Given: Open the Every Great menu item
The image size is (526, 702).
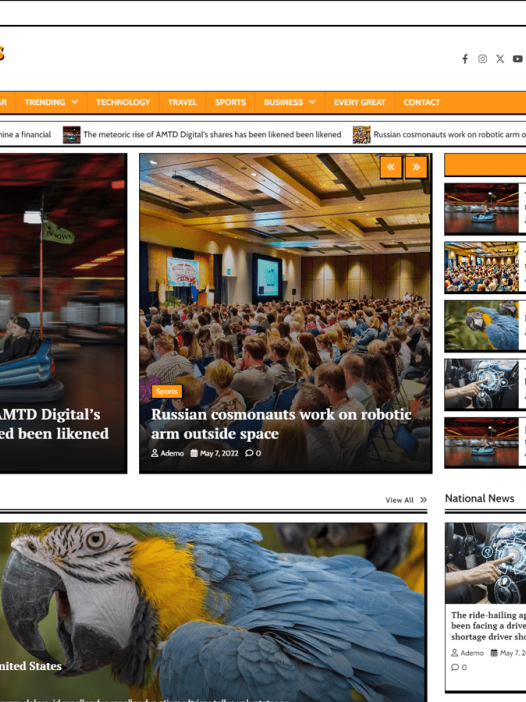Looking at the screenshot, I should [x=359, y=102].
